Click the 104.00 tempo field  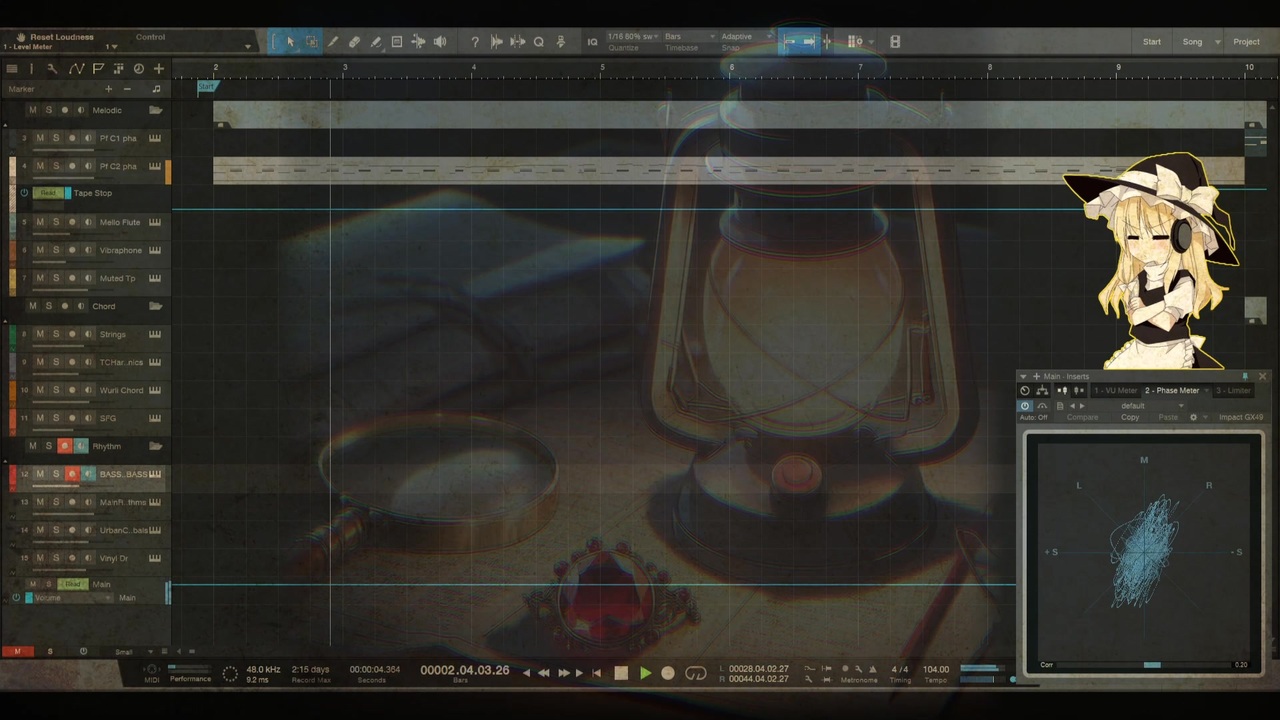(936, 669)
